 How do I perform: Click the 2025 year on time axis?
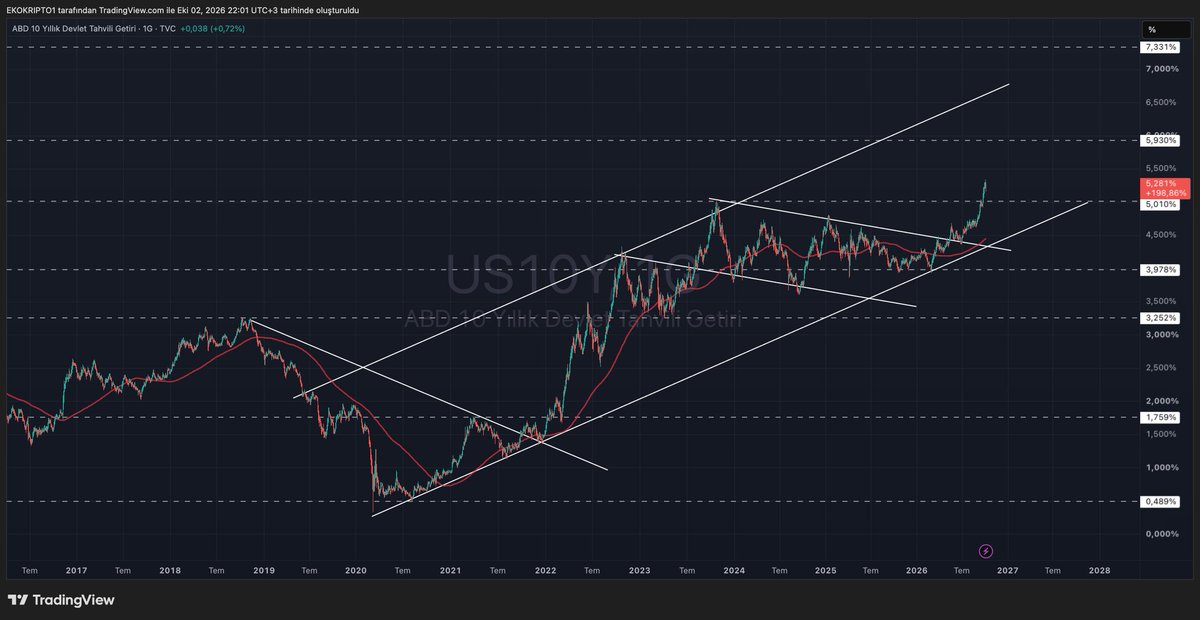pos(825,571)
